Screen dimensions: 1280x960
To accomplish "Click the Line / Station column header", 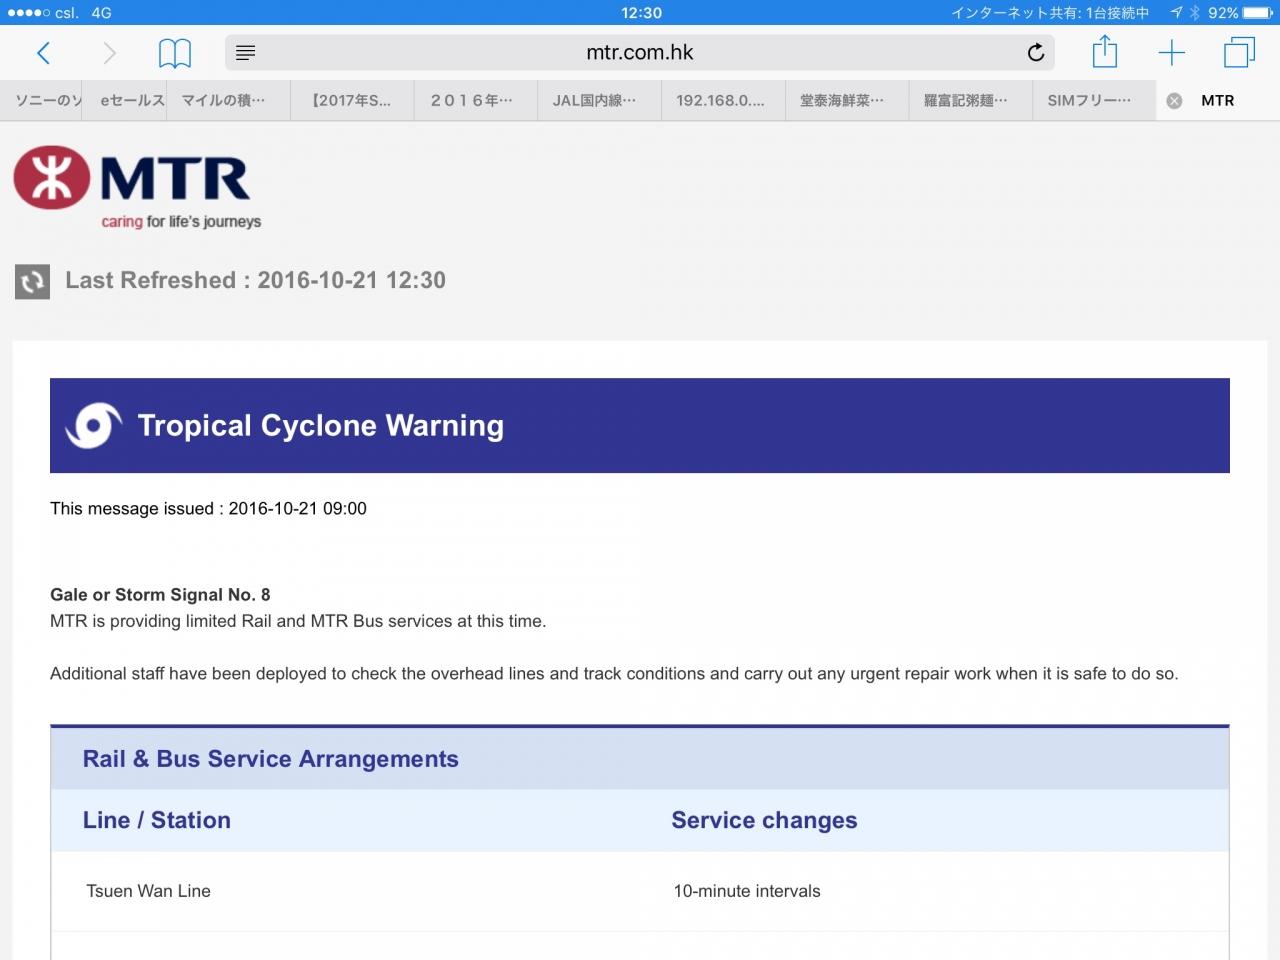I will [x=157, y=821].
